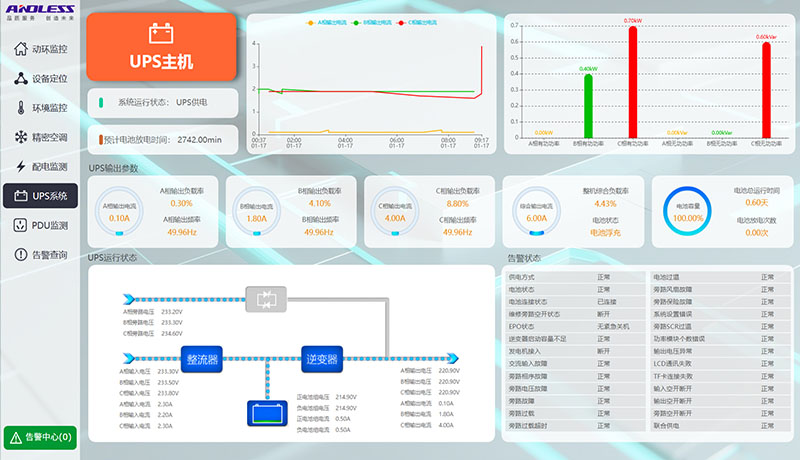Click the 整流器 block in the diagram
The width and height of the screenshot is (800, 460).
[x=203, y=357]
